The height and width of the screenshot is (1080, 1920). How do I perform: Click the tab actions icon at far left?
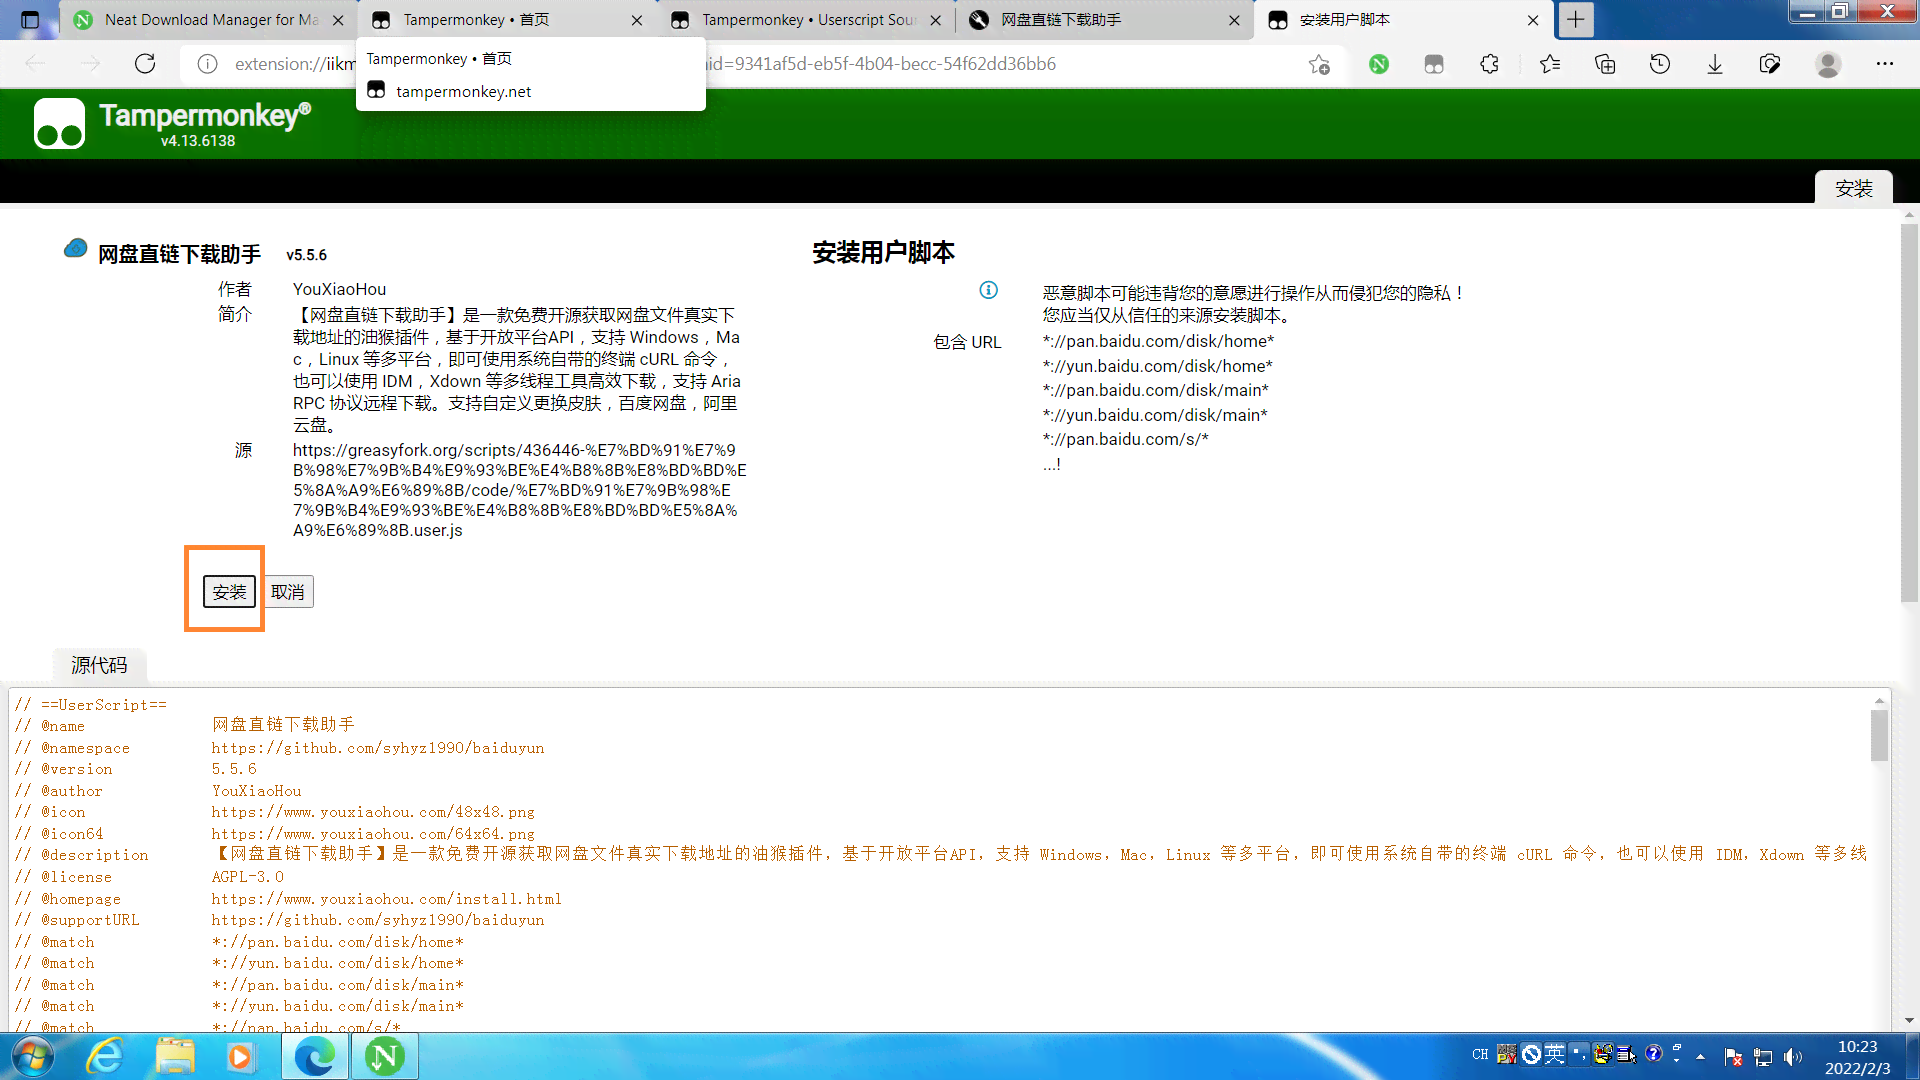pos(30,19)
